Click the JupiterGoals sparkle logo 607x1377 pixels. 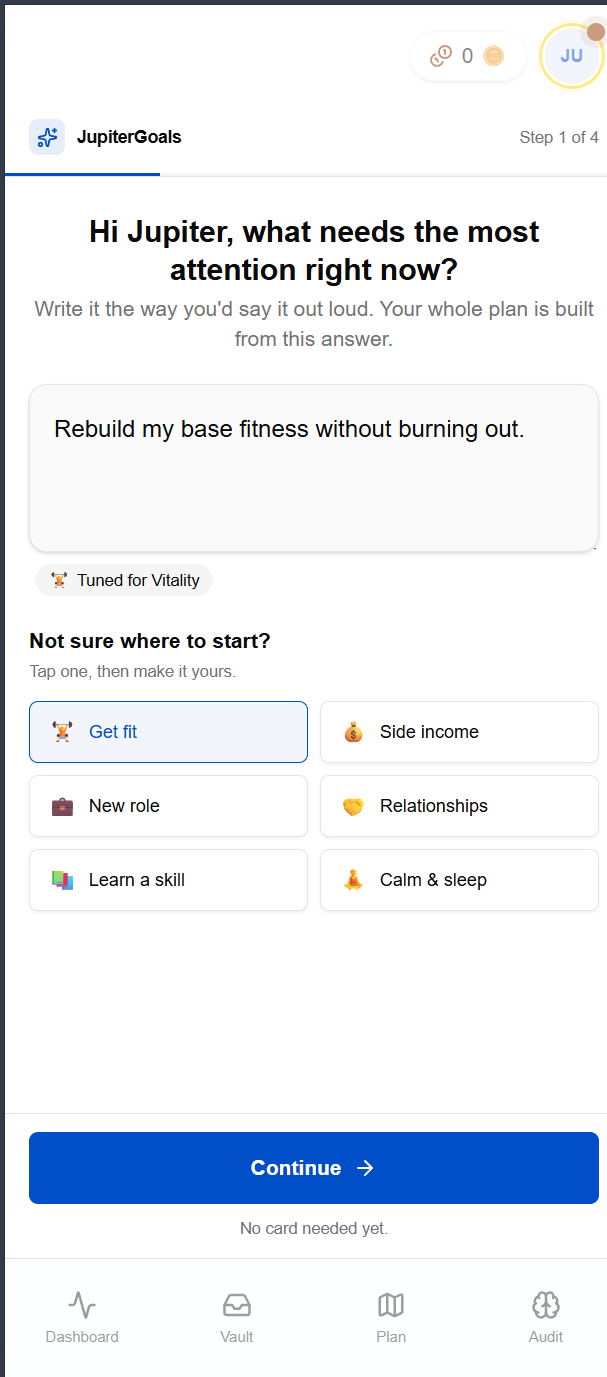[x=47, y=137]
